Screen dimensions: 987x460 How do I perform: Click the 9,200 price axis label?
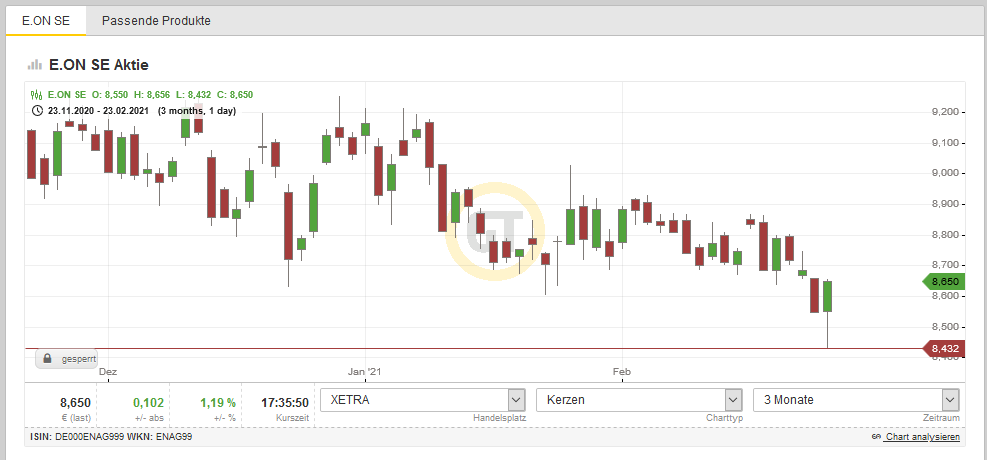(x=944, y=112)
